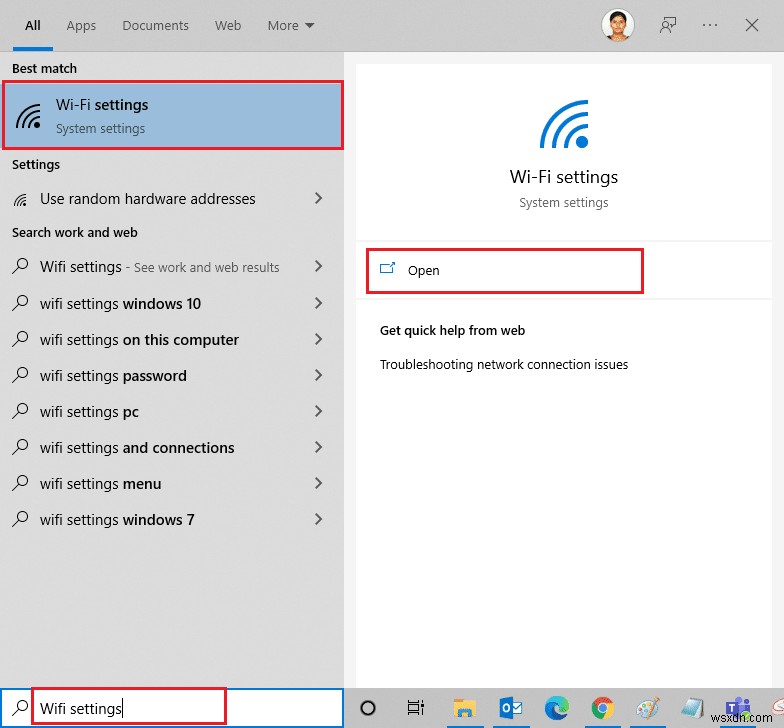Click the search box containing 'Wifi settings'
This screenshot has height=728, width=784.
[x=130, y=708]
